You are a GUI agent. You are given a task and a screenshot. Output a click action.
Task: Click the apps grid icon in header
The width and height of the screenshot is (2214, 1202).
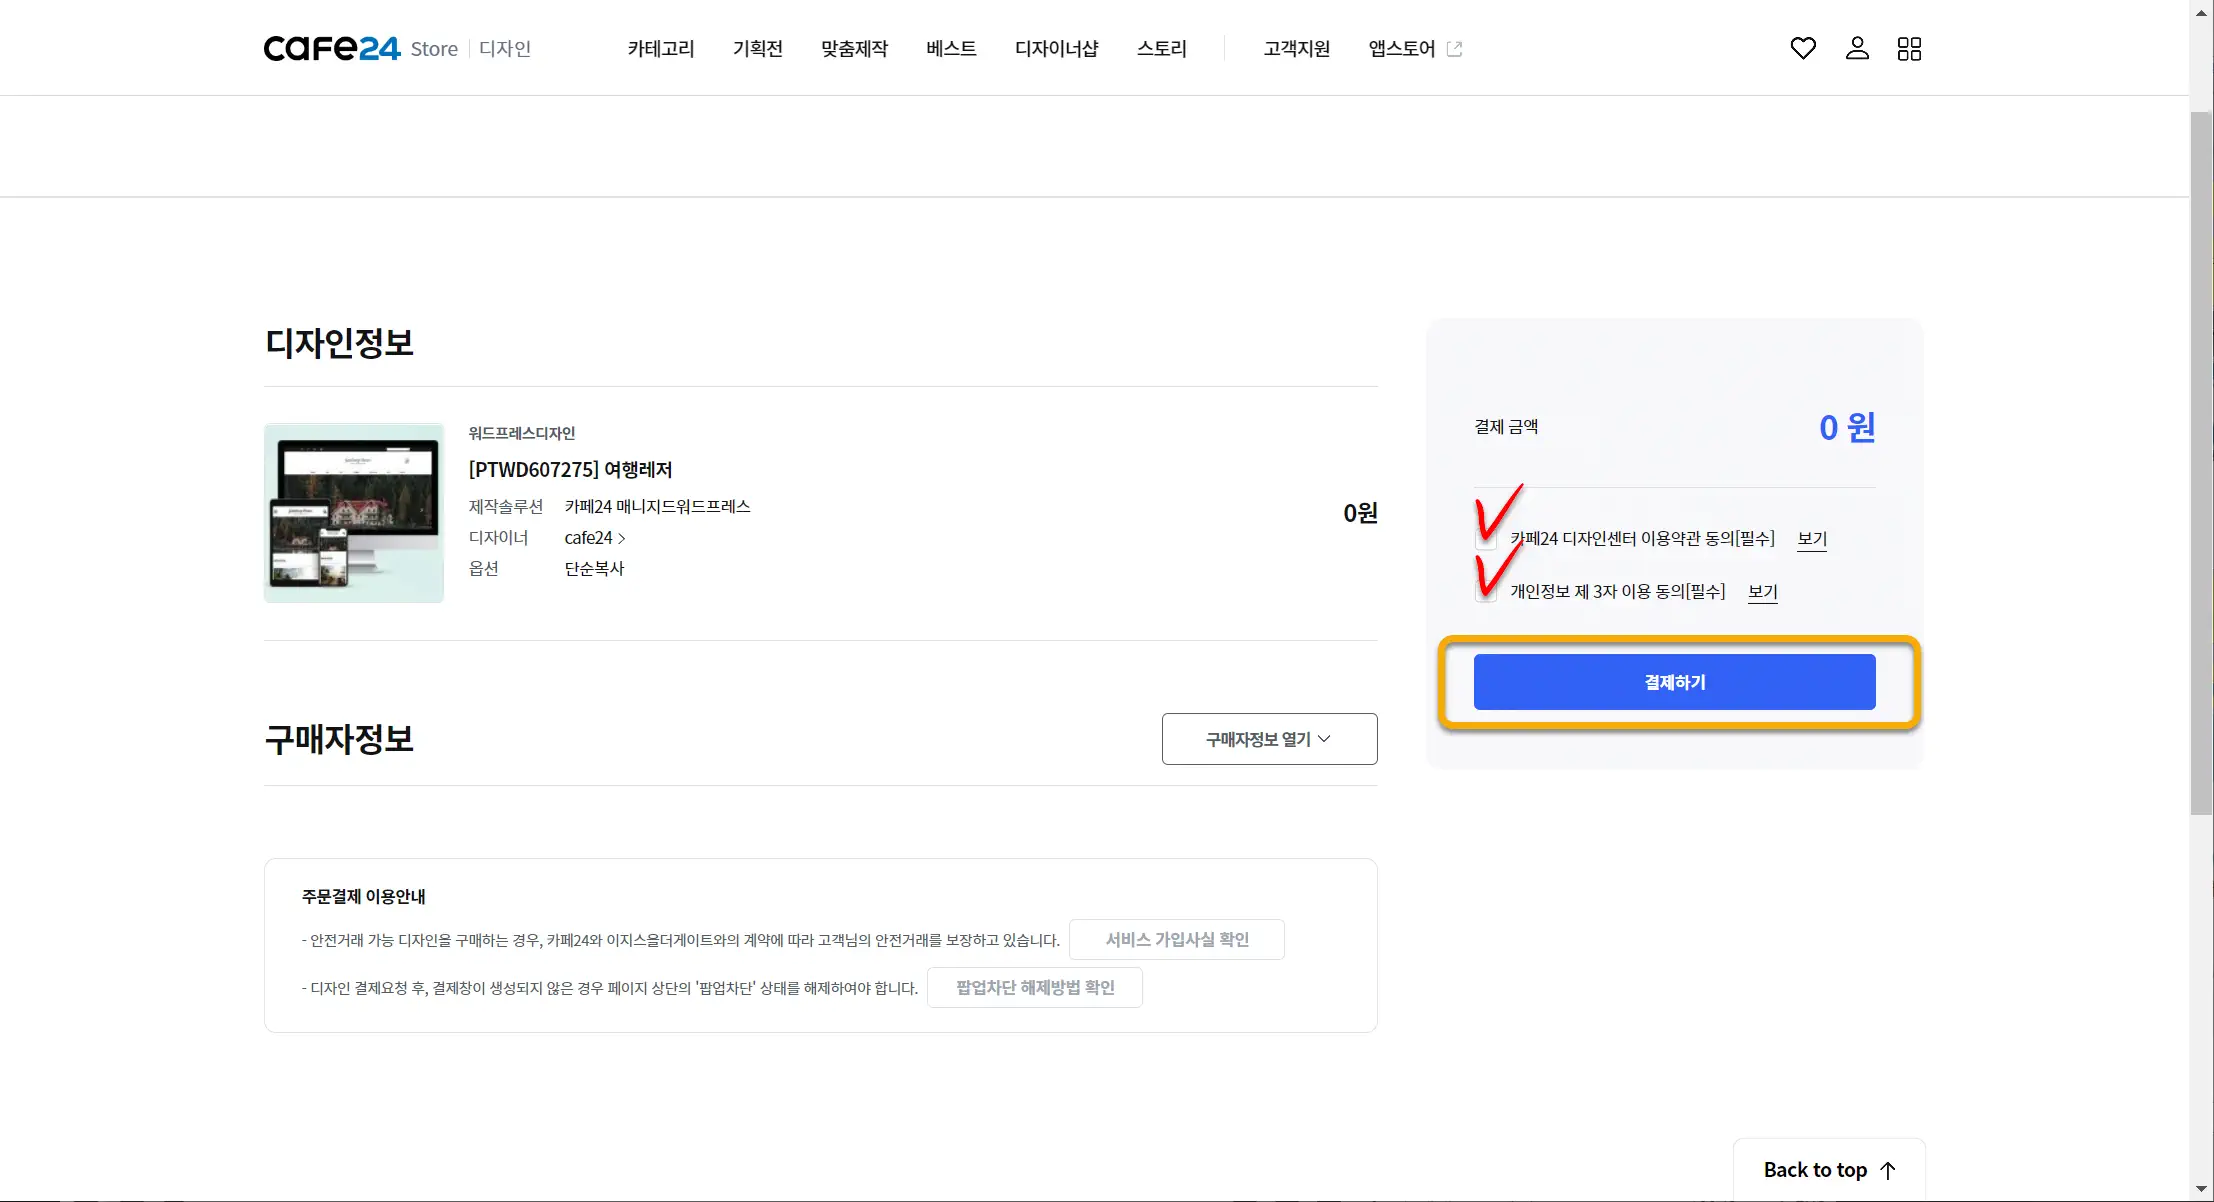[x=1909, y=48]
